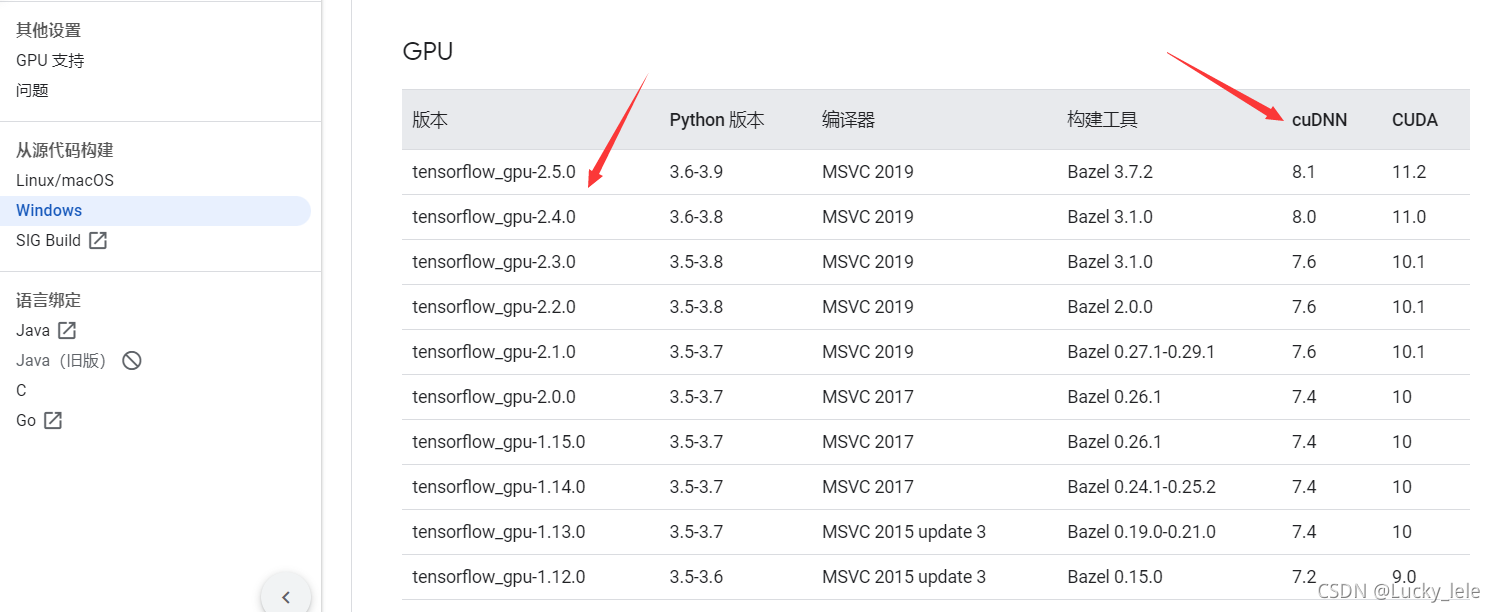1495x612 pixels.
Task: Click the cuDNN 8.1 cell
Action: point(1304,172)
